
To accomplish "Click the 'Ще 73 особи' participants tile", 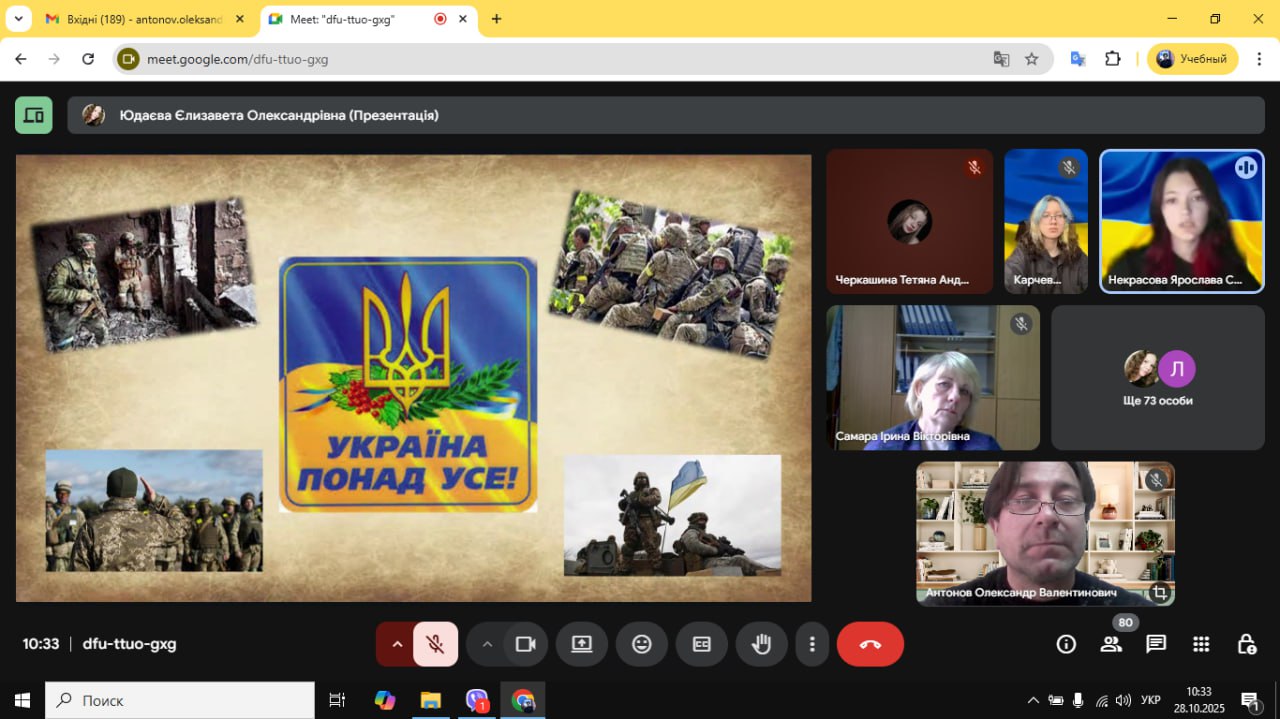I will pyautogui.click(x=1157, y=378).
